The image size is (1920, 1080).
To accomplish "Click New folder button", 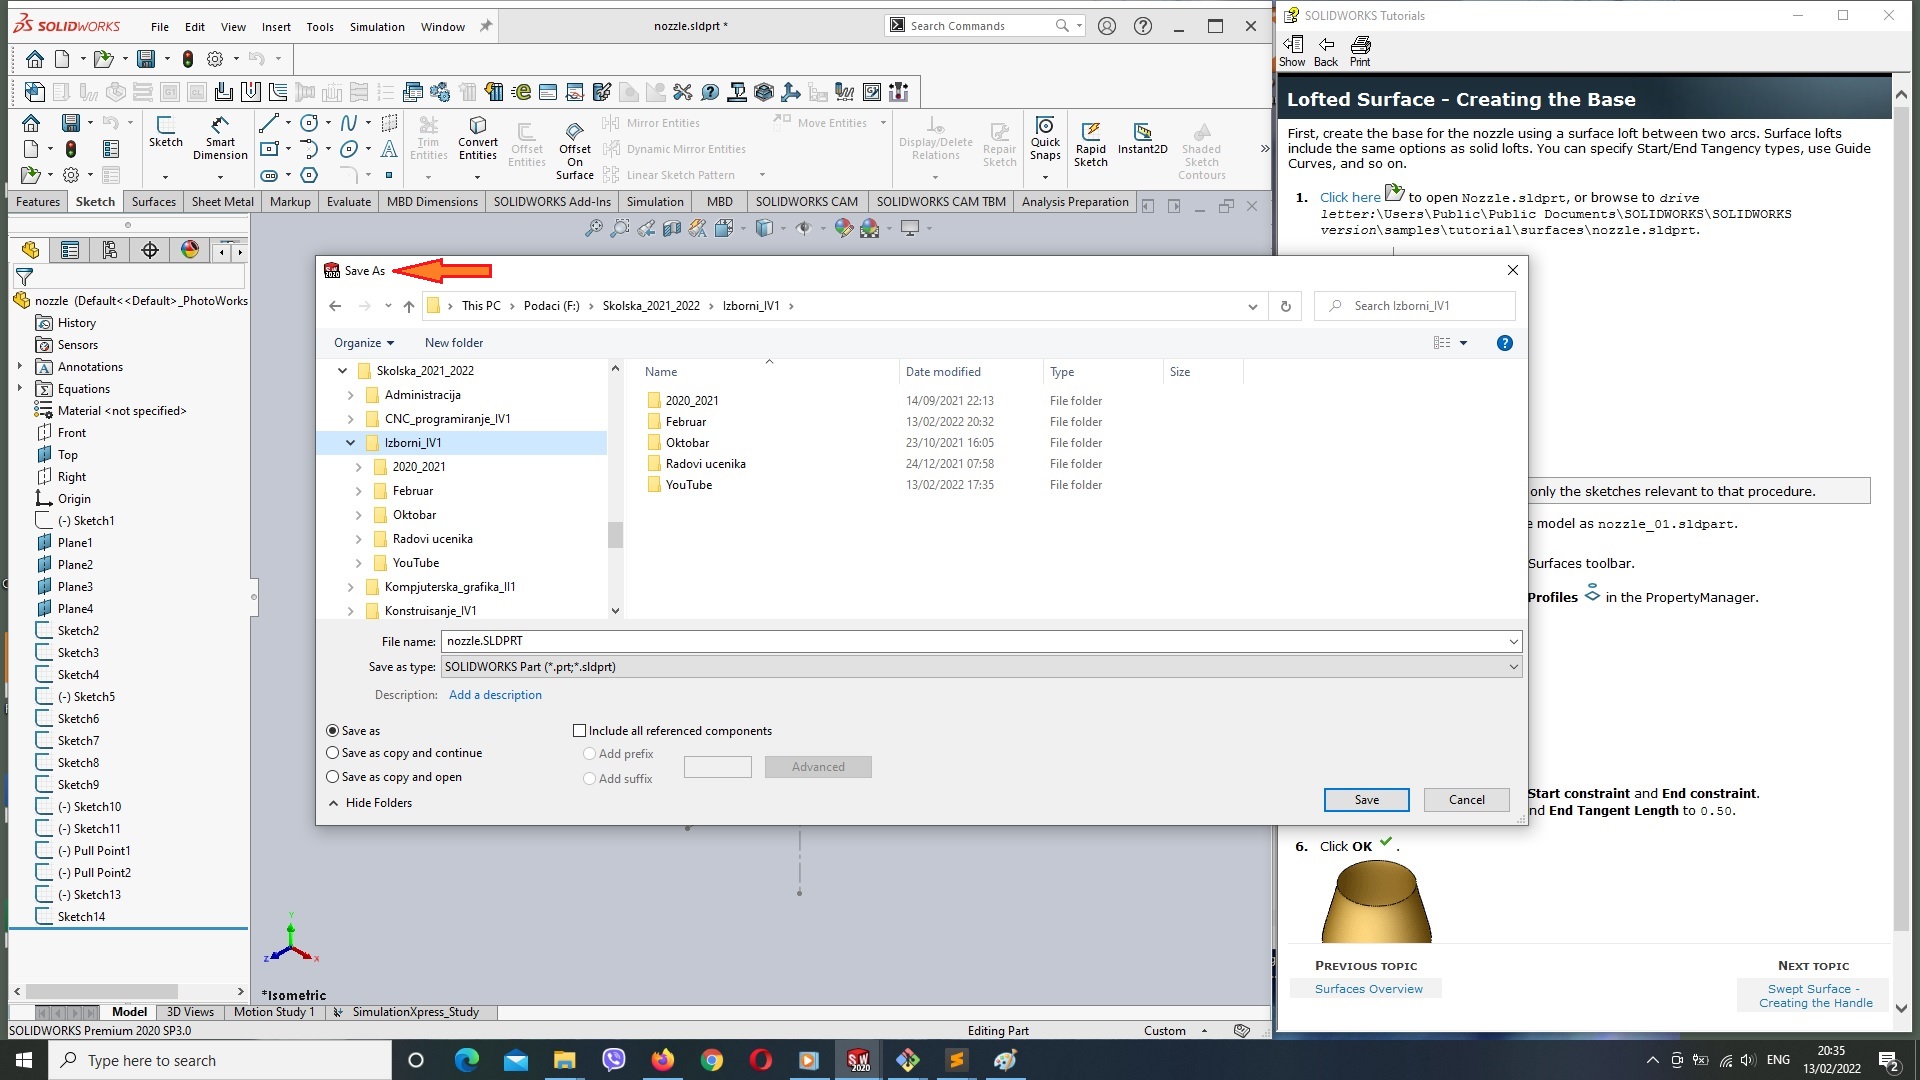I will [x=454, y=343].
